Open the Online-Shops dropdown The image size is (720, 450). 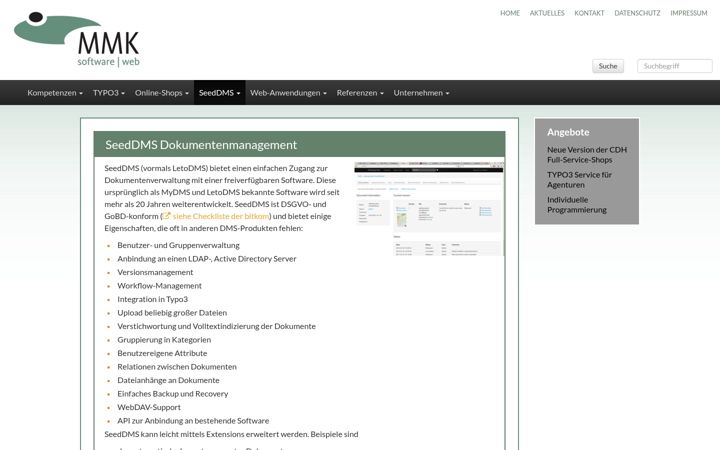(x=162, y=93)
